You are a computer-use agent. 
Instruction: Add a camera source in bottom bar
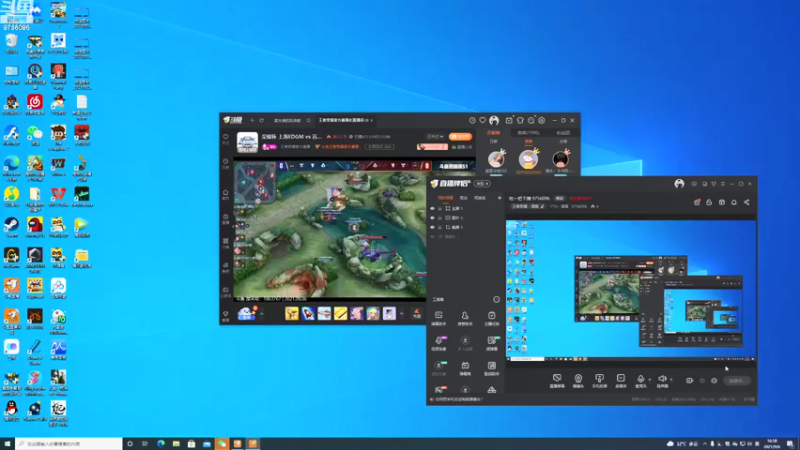(578, 381)
